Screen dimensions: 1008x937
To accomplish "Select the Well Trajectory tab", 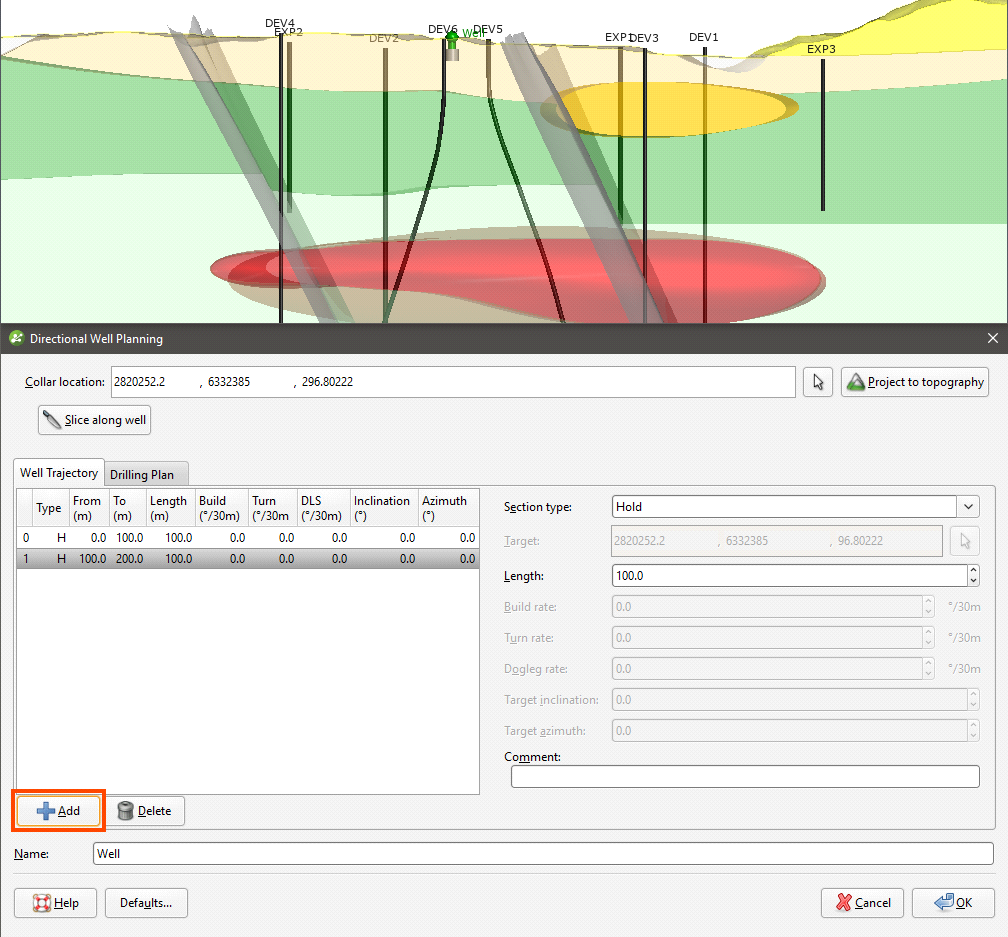I will pos(59,473).
